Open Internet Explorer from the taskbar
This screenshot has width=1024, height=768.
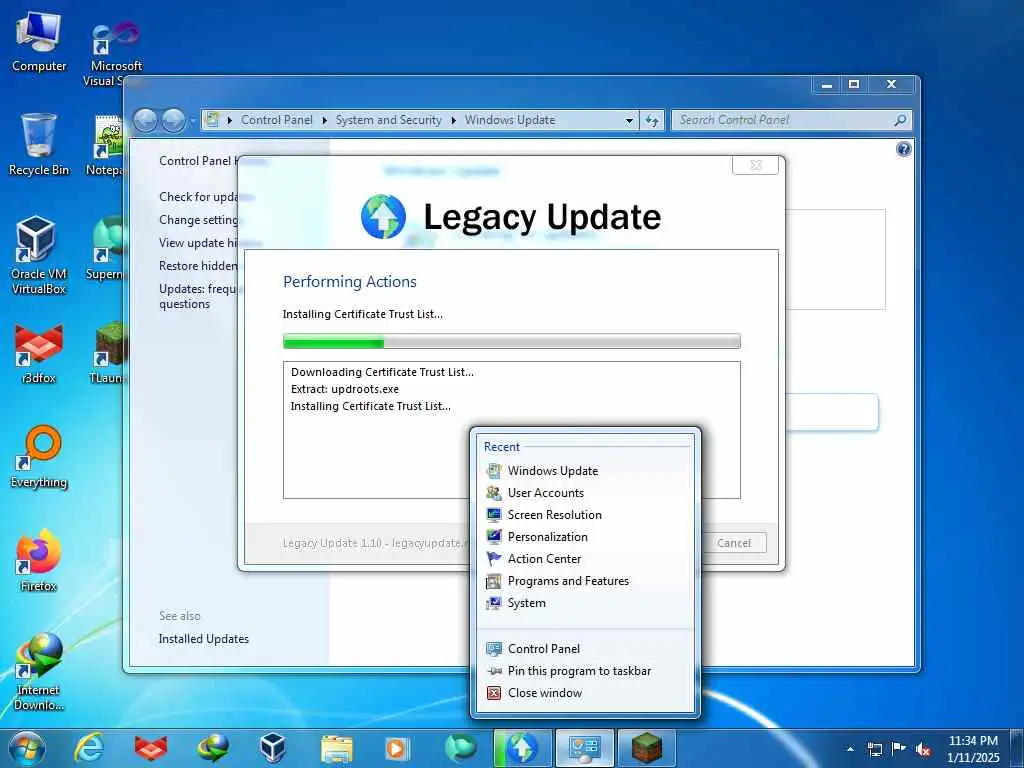(x=88, y=748)
